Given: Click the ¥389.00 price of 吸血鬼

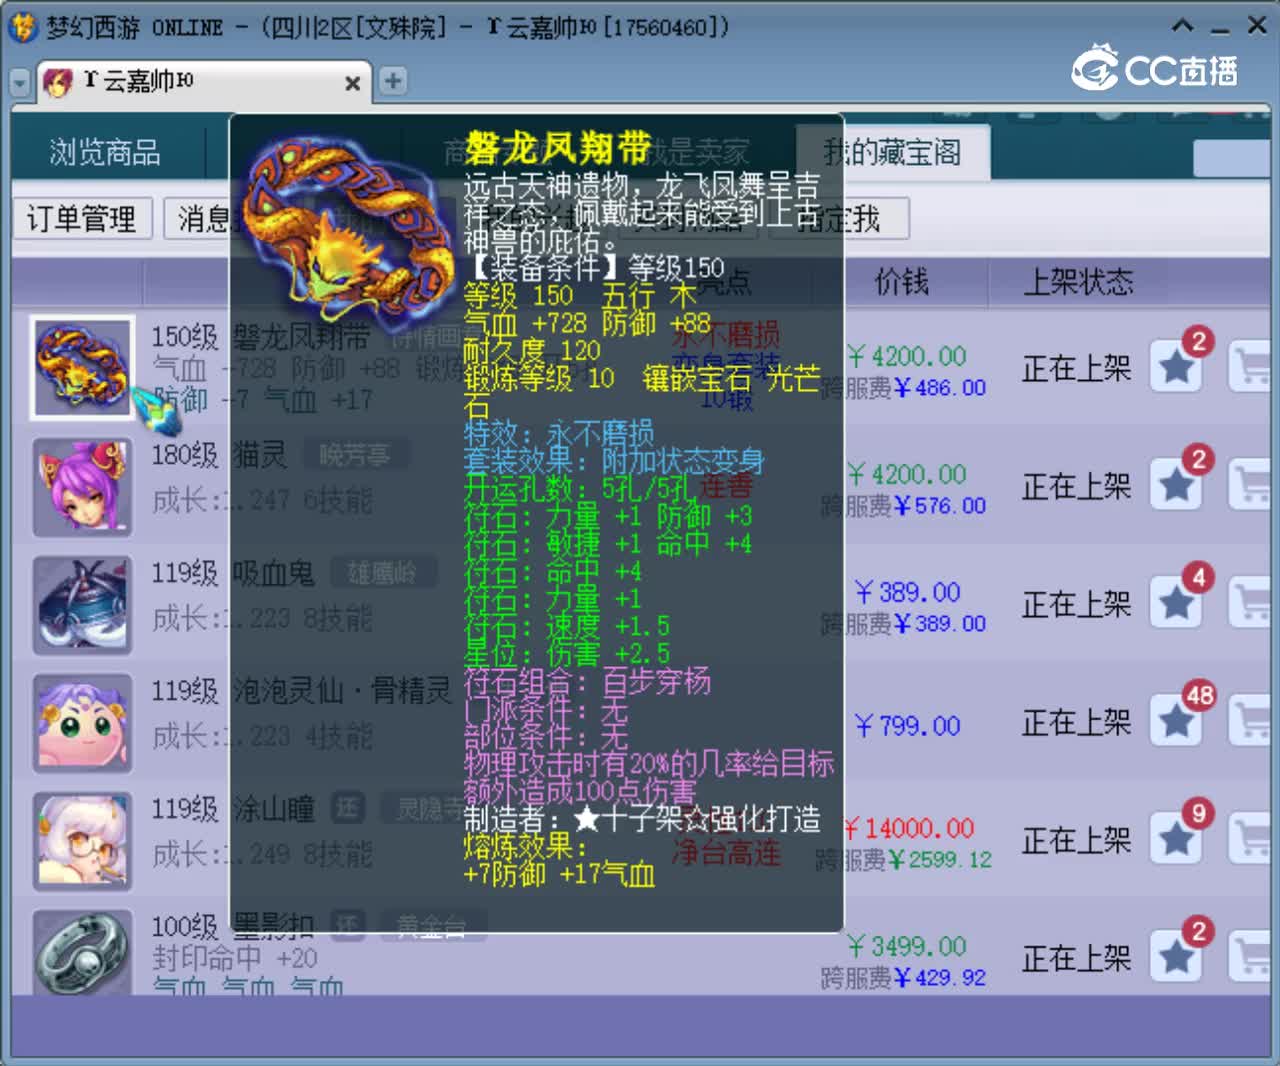Looking at the screenshot, I should pyautogui.click(x=908, y=592).
